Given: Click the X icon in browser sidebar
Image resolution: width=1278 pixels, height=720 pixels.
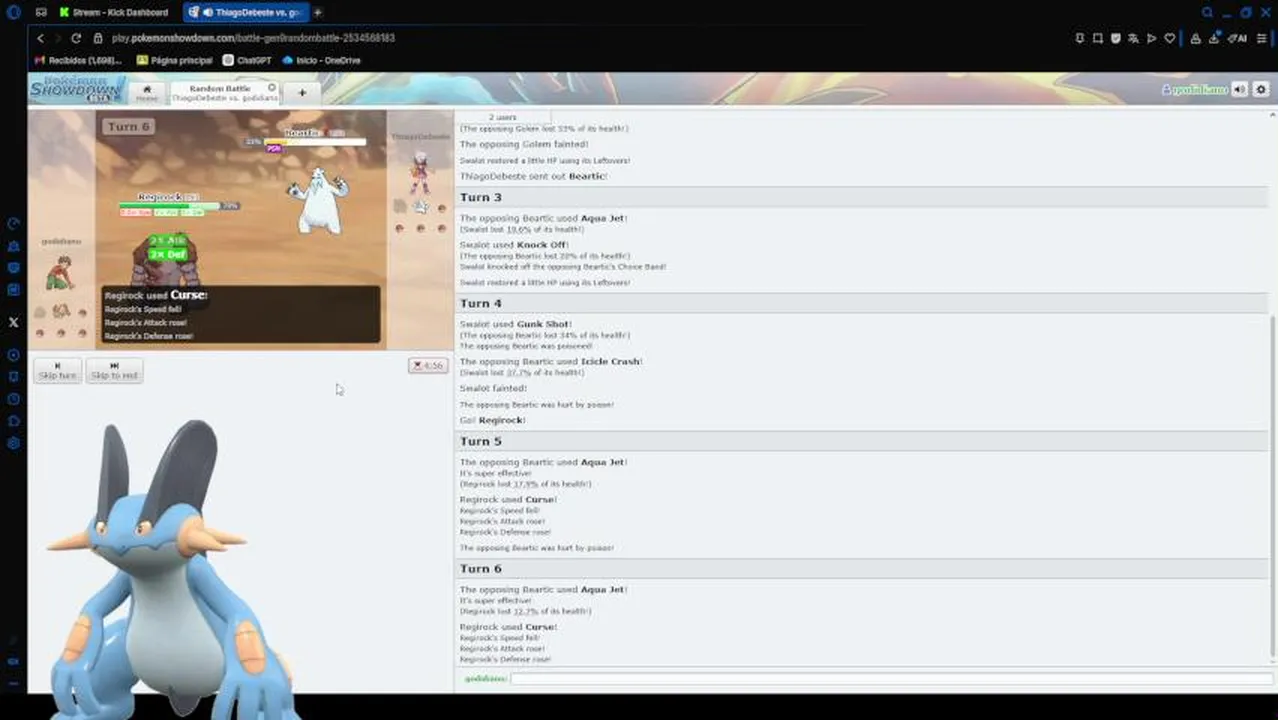Looking at the screenshot, I should pos(13,322).
